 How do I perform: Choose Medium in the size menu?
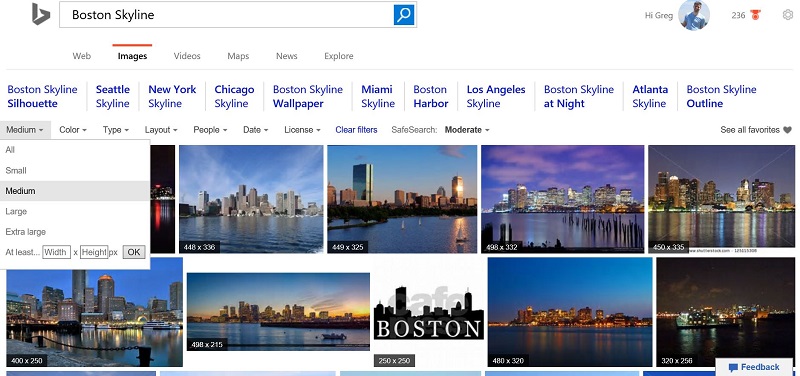point(75,191)
